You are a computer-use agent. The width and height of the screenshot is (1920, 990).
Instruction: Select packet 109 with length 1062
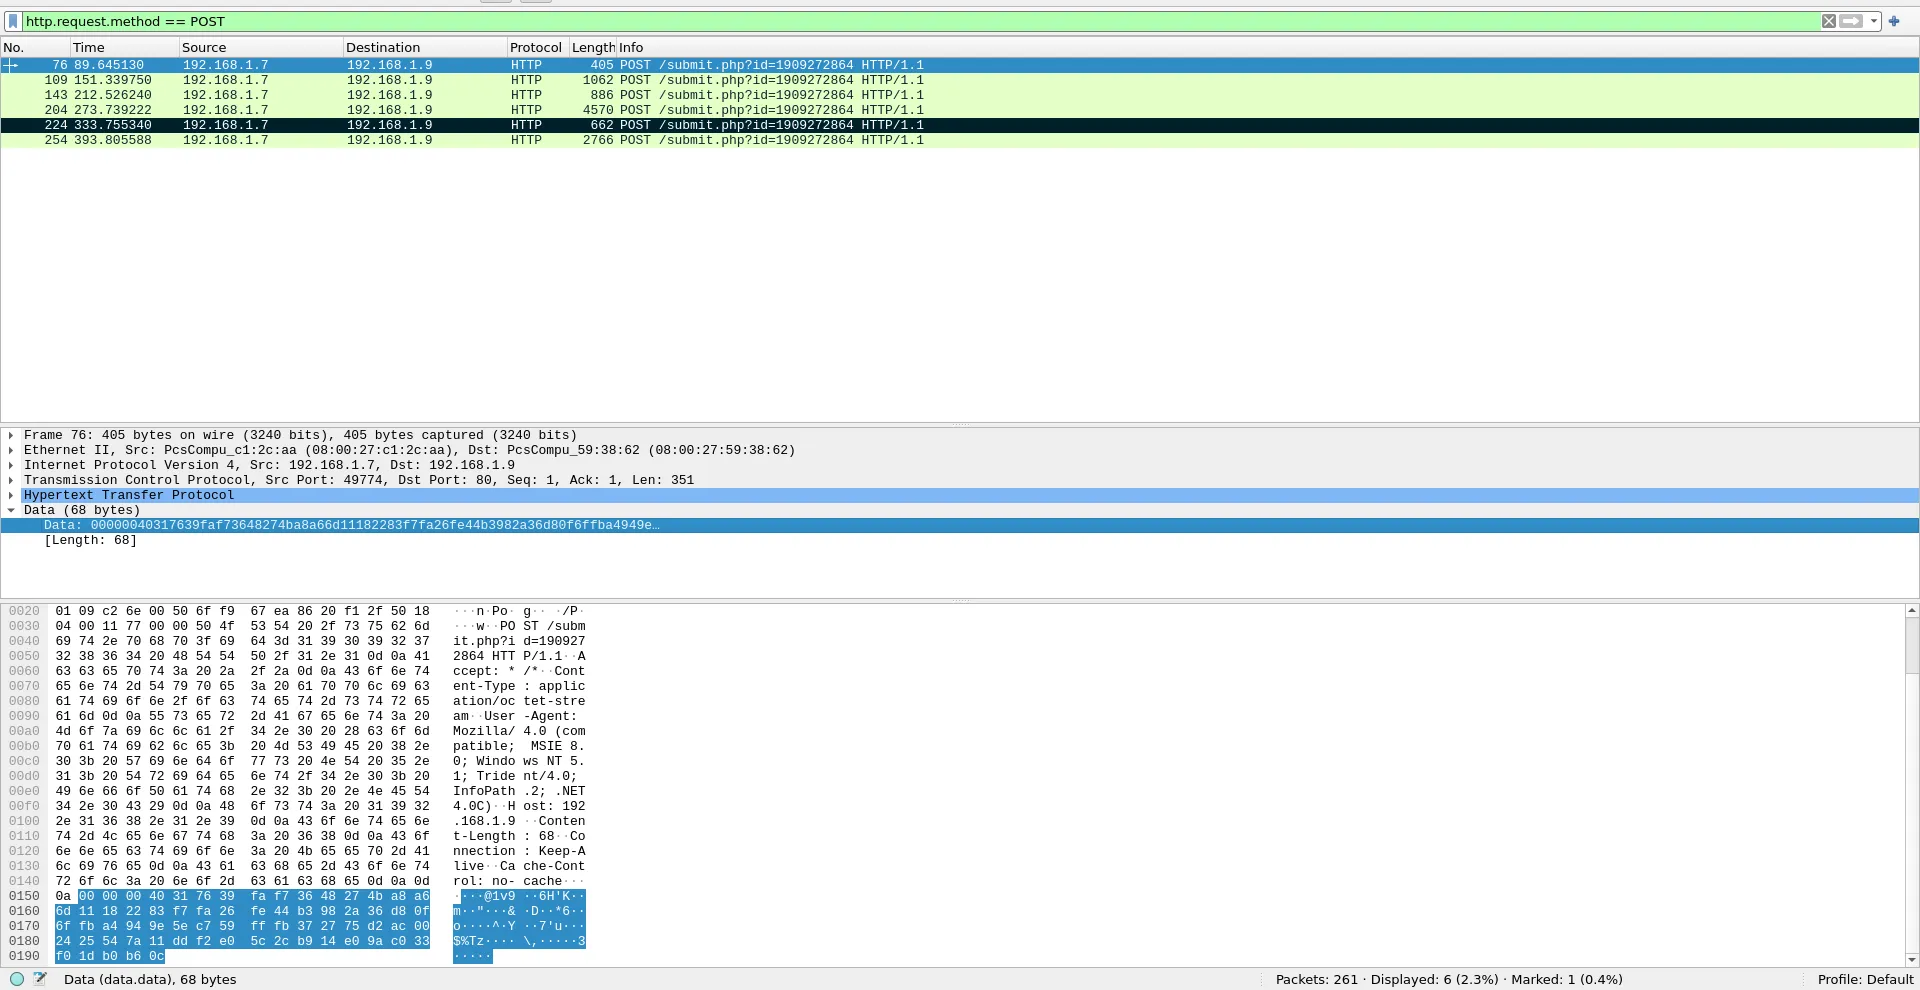tap(960, 80)
